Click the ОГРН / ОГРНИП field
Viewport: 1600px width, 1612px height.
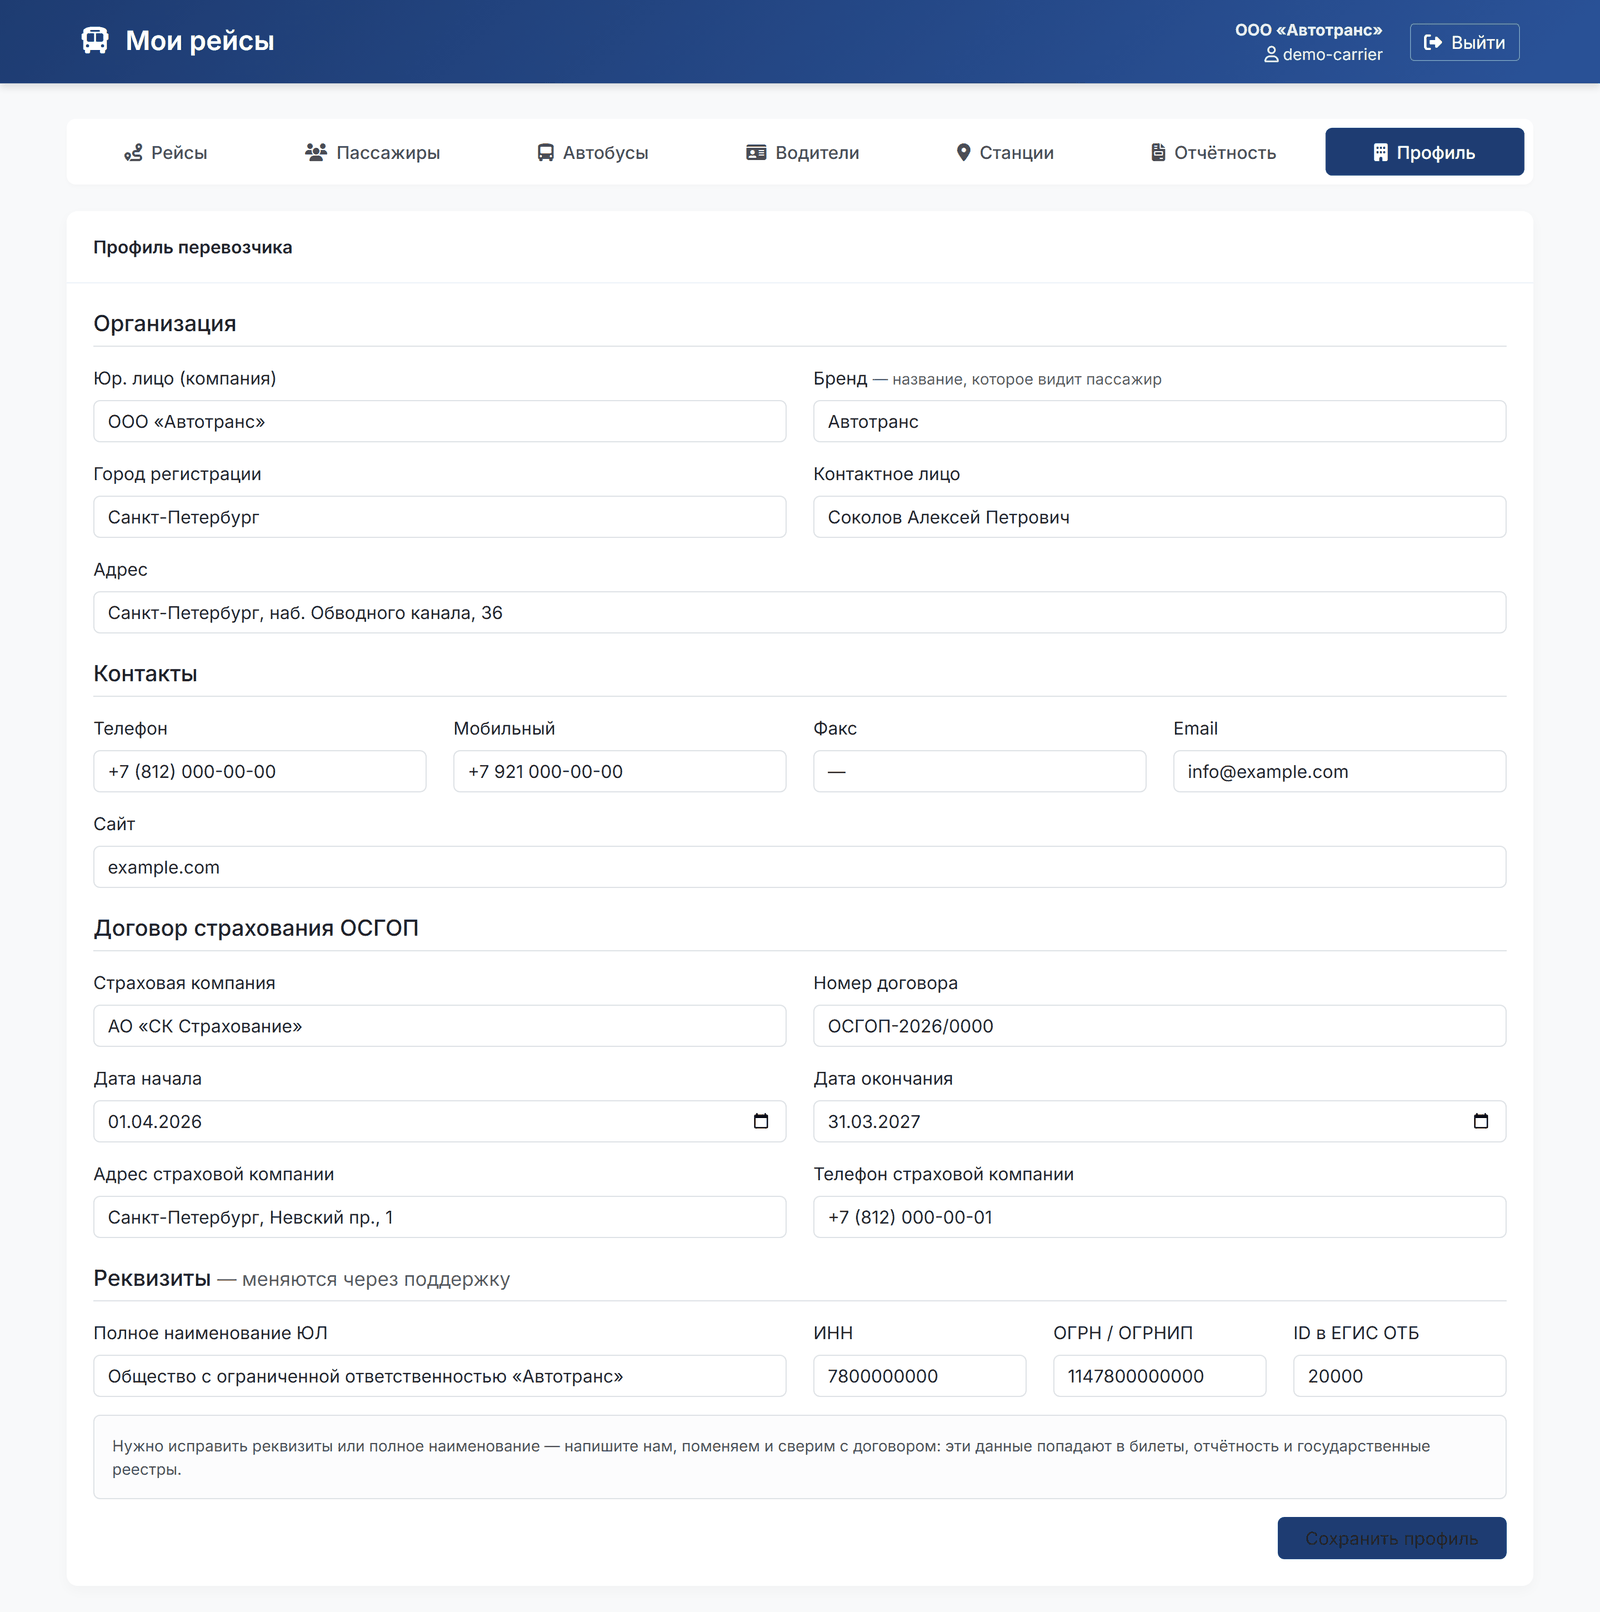pyautogui.click(x=1160, y=1376)
